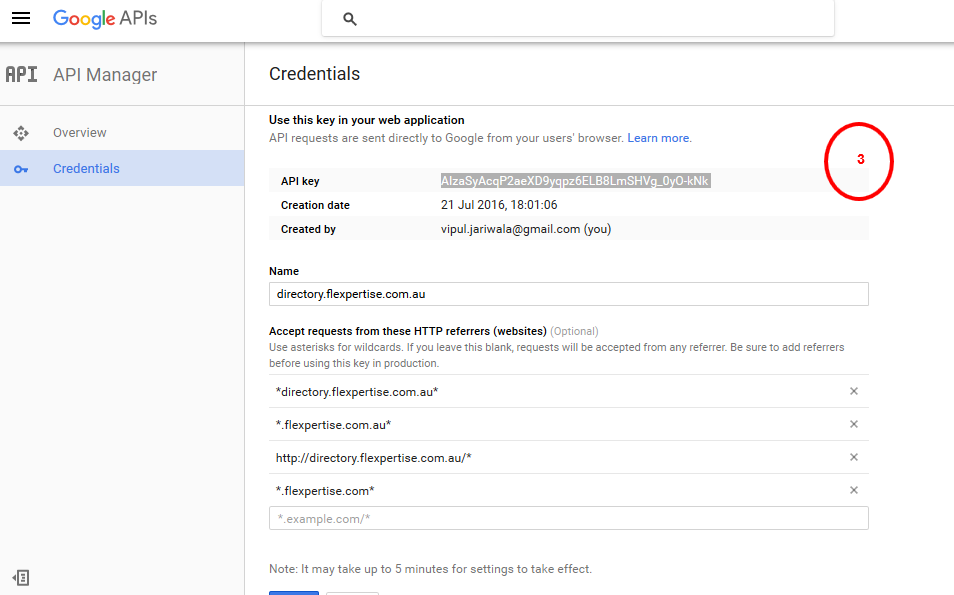Click the Credentials key icon

click(x=21, y=169)
